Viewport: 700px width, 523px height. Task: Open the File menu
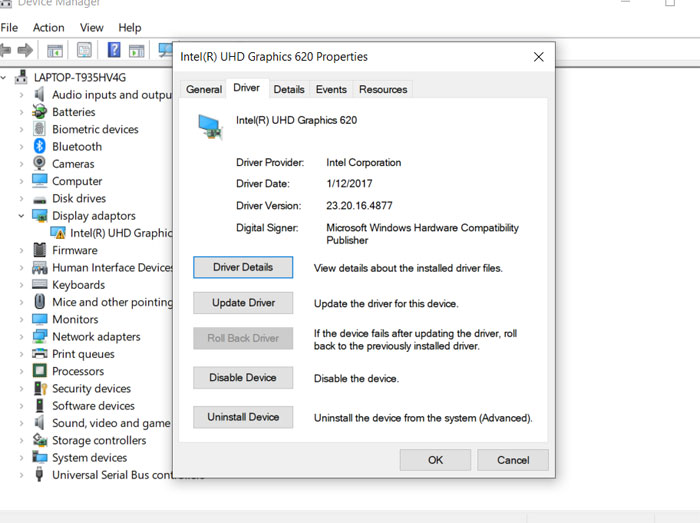click(9, 28)
